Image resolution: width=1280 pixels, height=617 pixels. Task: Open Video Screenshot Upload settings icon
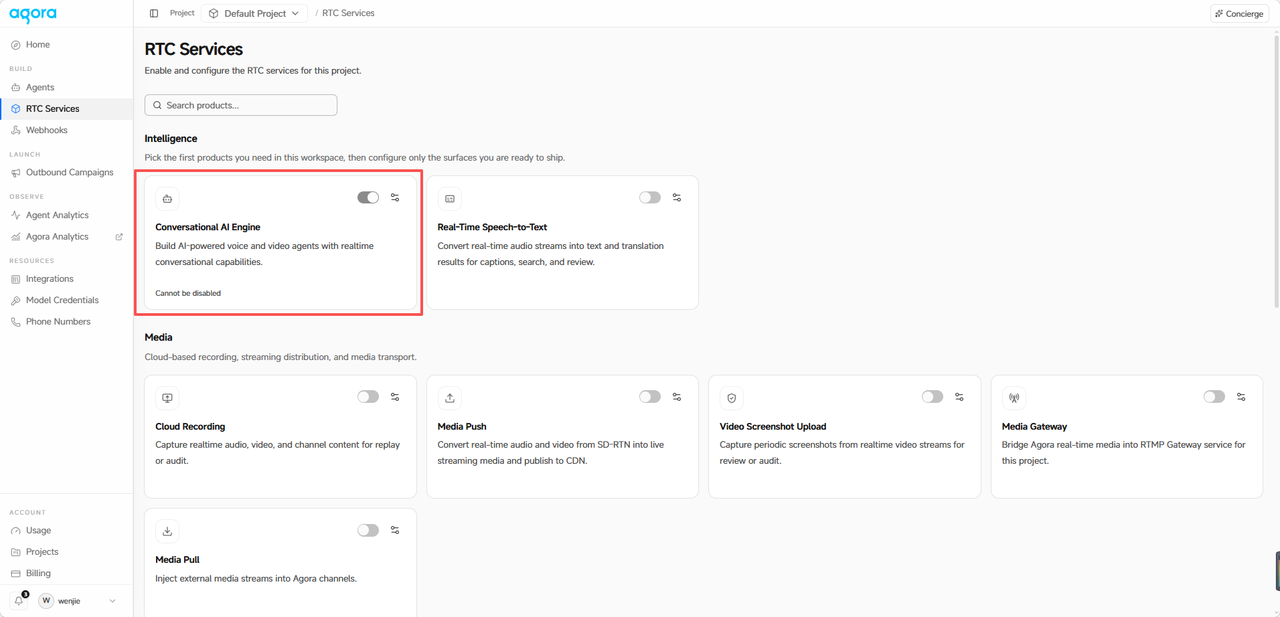pyautogui.click(x=959, y=397)
